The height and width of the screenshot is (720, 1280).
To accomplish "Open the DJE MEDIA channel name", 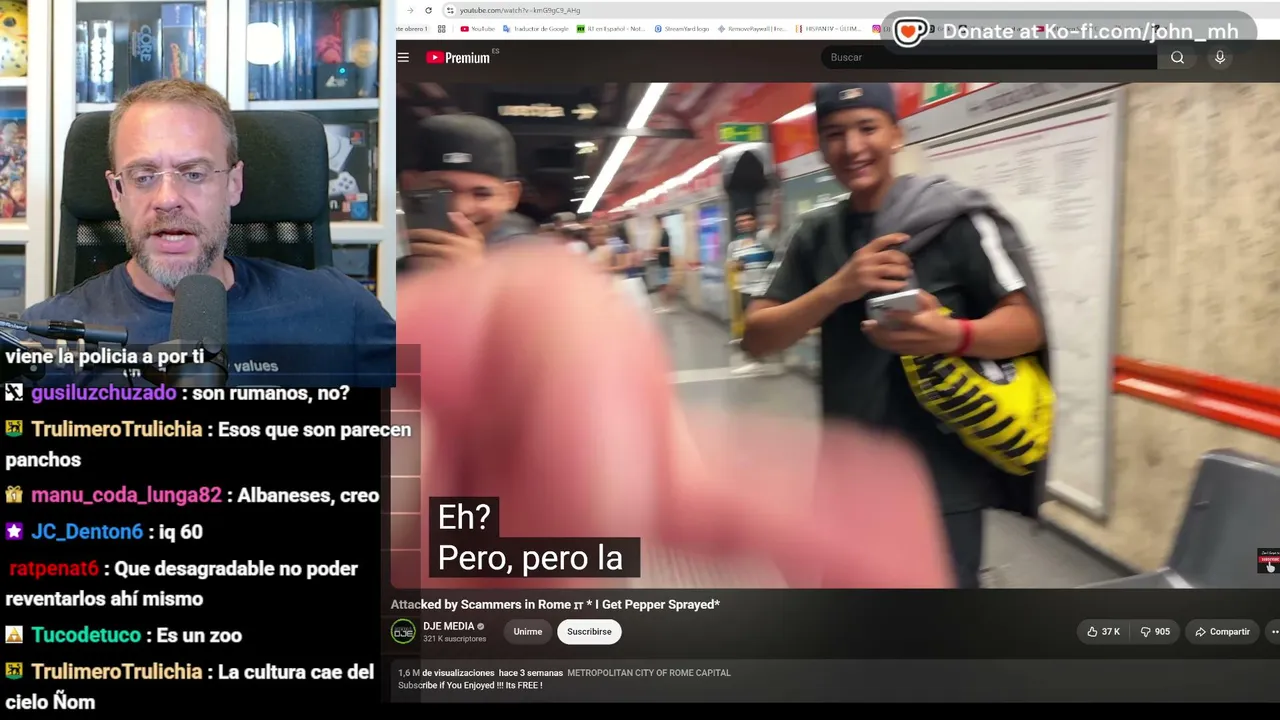I will point(448,626).
